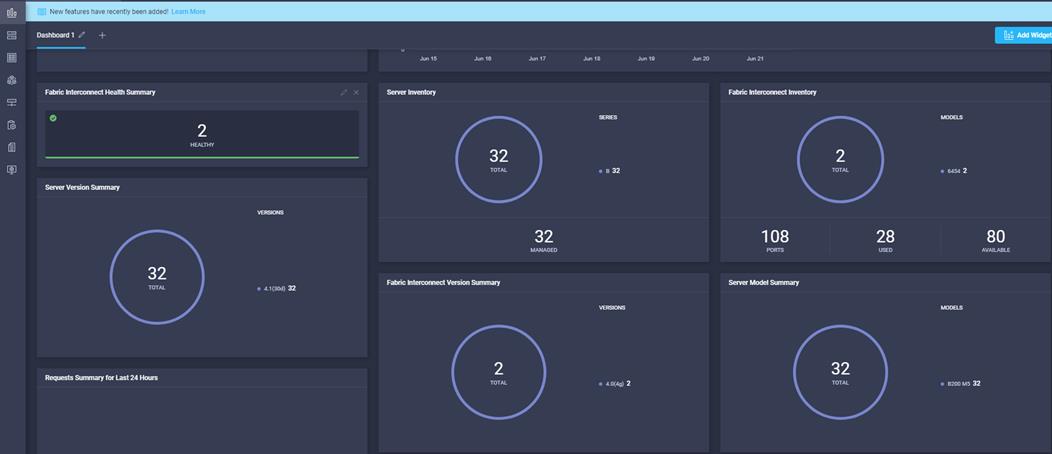
Task: Click the Jun 21 chart axis label
Action: point(755,59)
